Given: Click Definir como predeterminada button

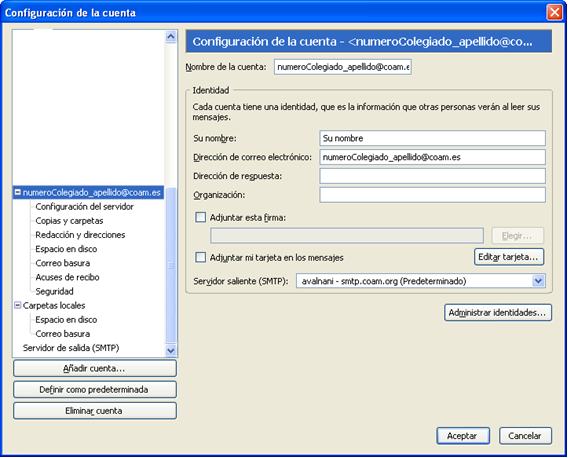Looking at the screenshot, I should coord(95,390).
